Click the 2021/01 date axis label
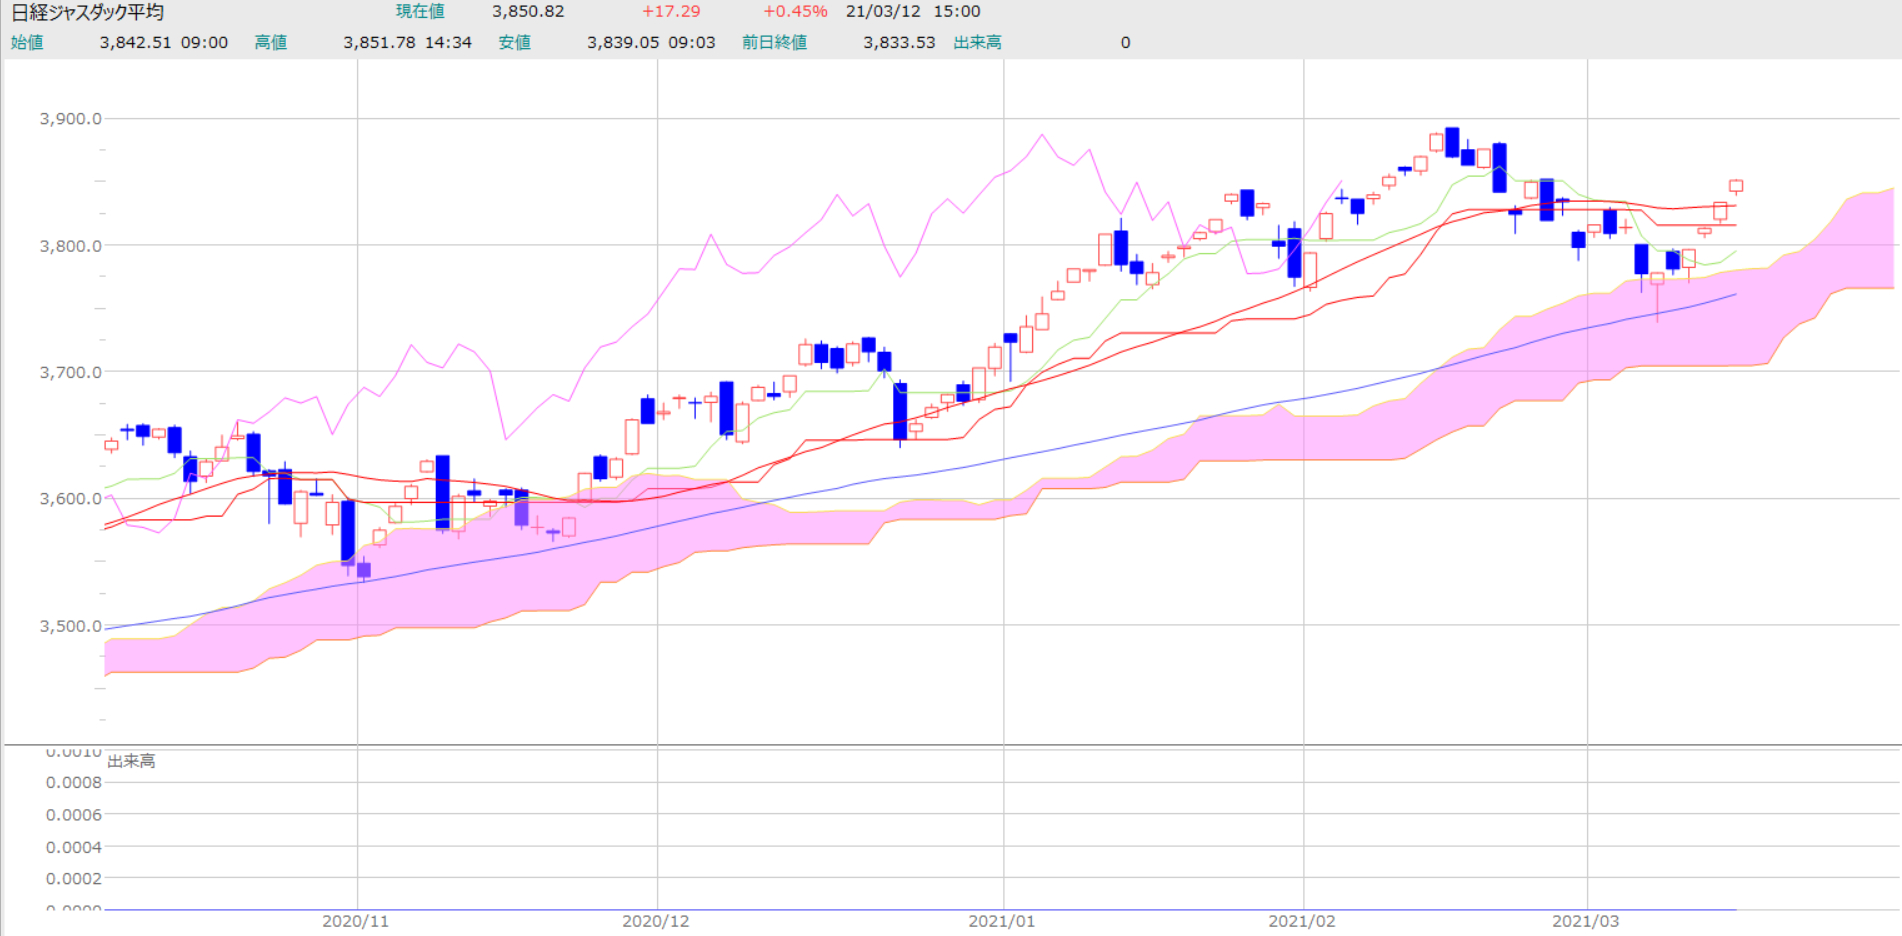 pyautogui.click(x=1002, y=921)
